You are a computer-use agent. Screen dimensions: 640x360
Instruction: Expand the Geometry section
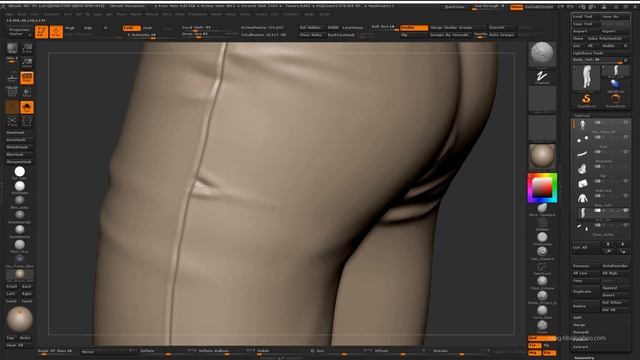click(584, 358)
